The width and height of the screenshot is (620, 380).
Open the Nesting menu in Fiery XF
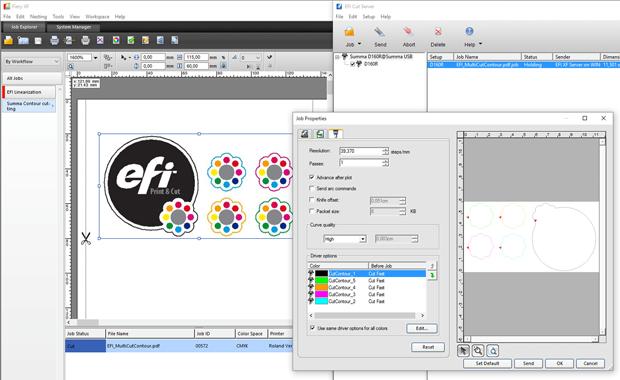(x=38, y=17)
